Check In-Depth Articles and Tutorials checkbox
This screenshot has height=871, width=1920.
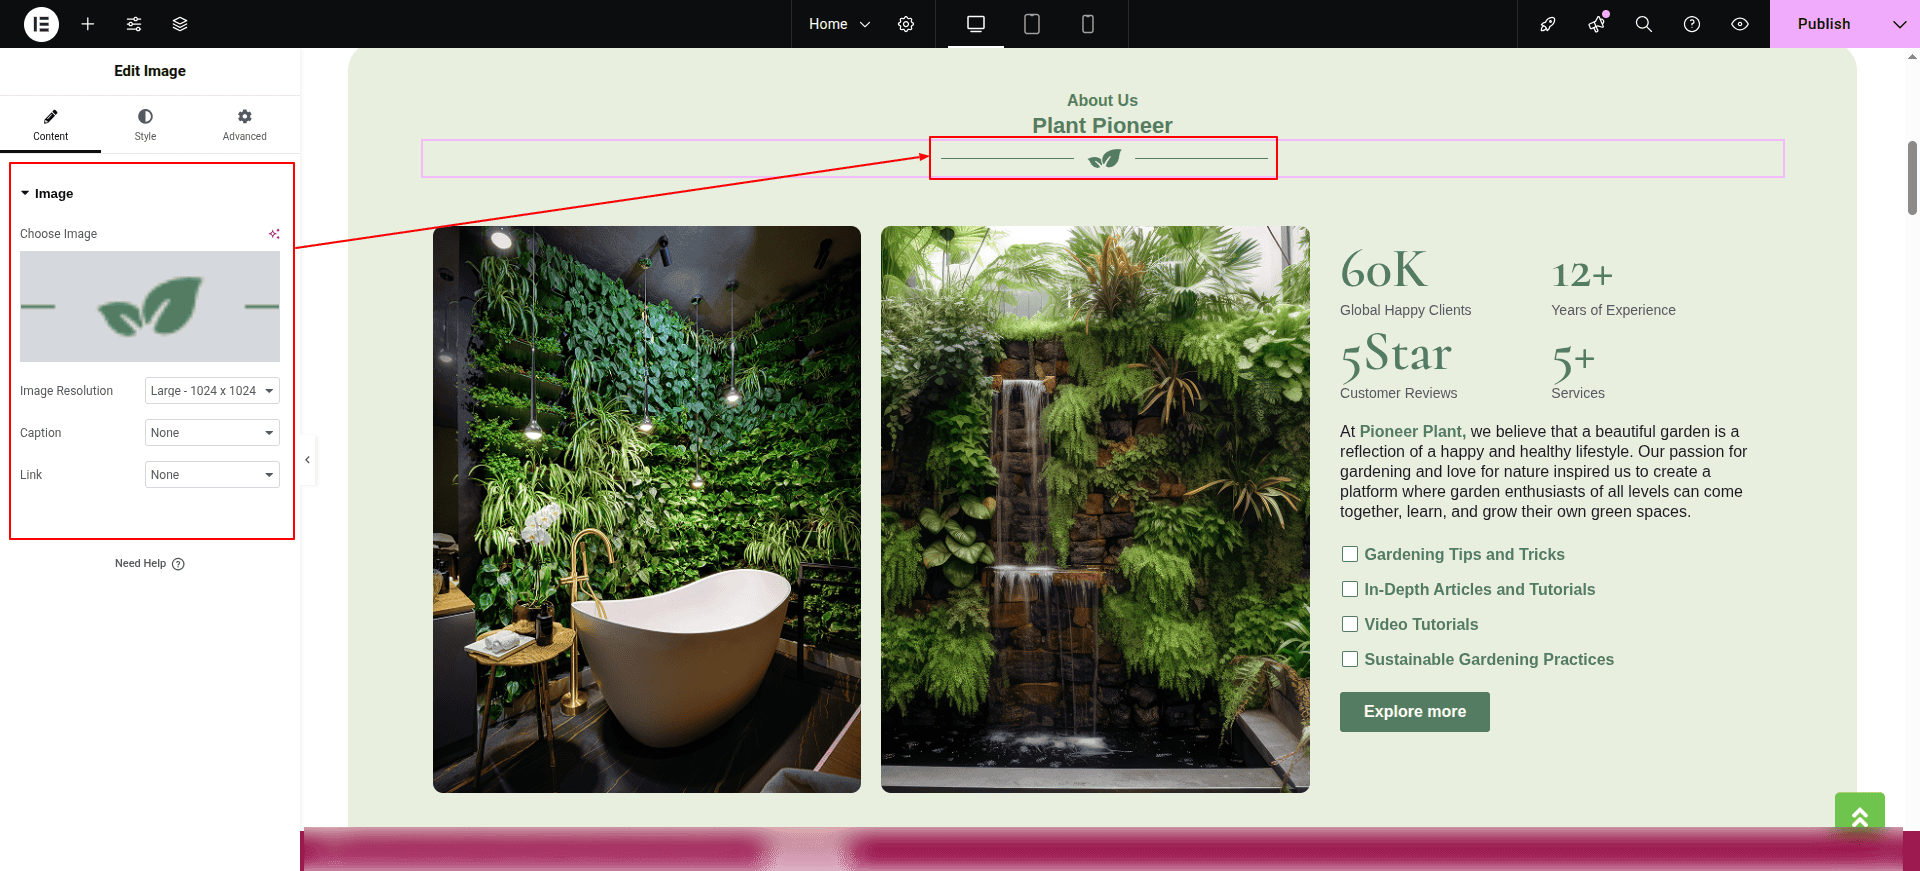pos(1350,589)
